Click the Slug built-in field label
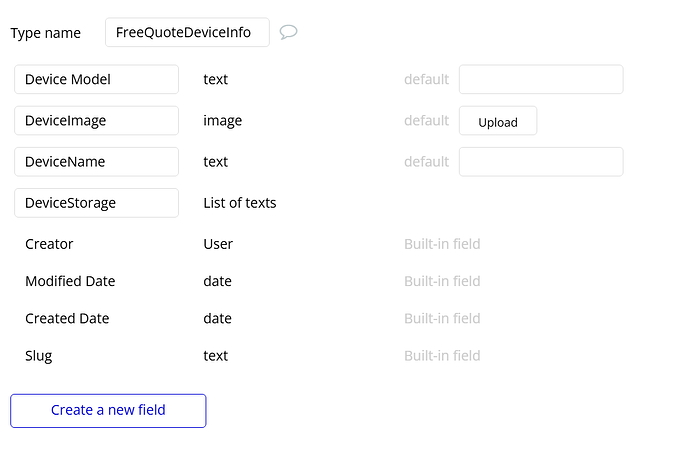 point(39,355)
